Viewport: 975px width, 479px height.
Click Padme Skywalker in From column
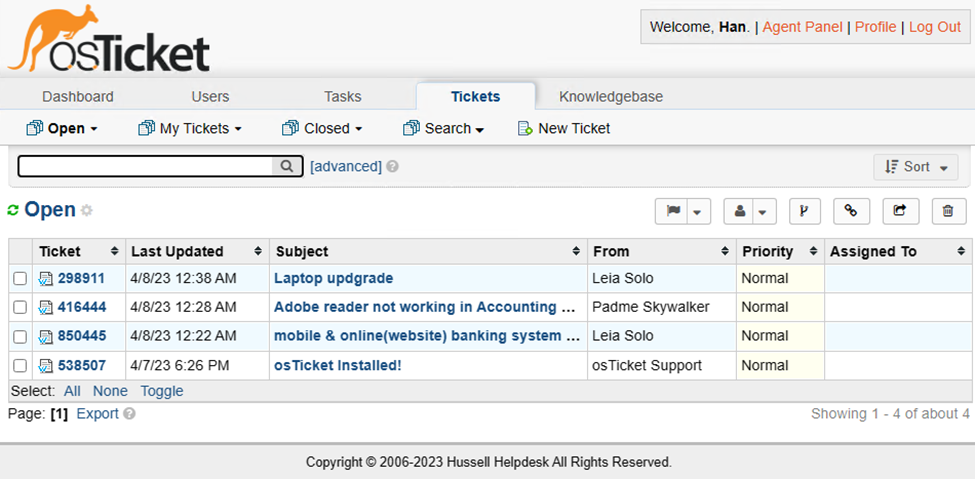pos(651,307)
